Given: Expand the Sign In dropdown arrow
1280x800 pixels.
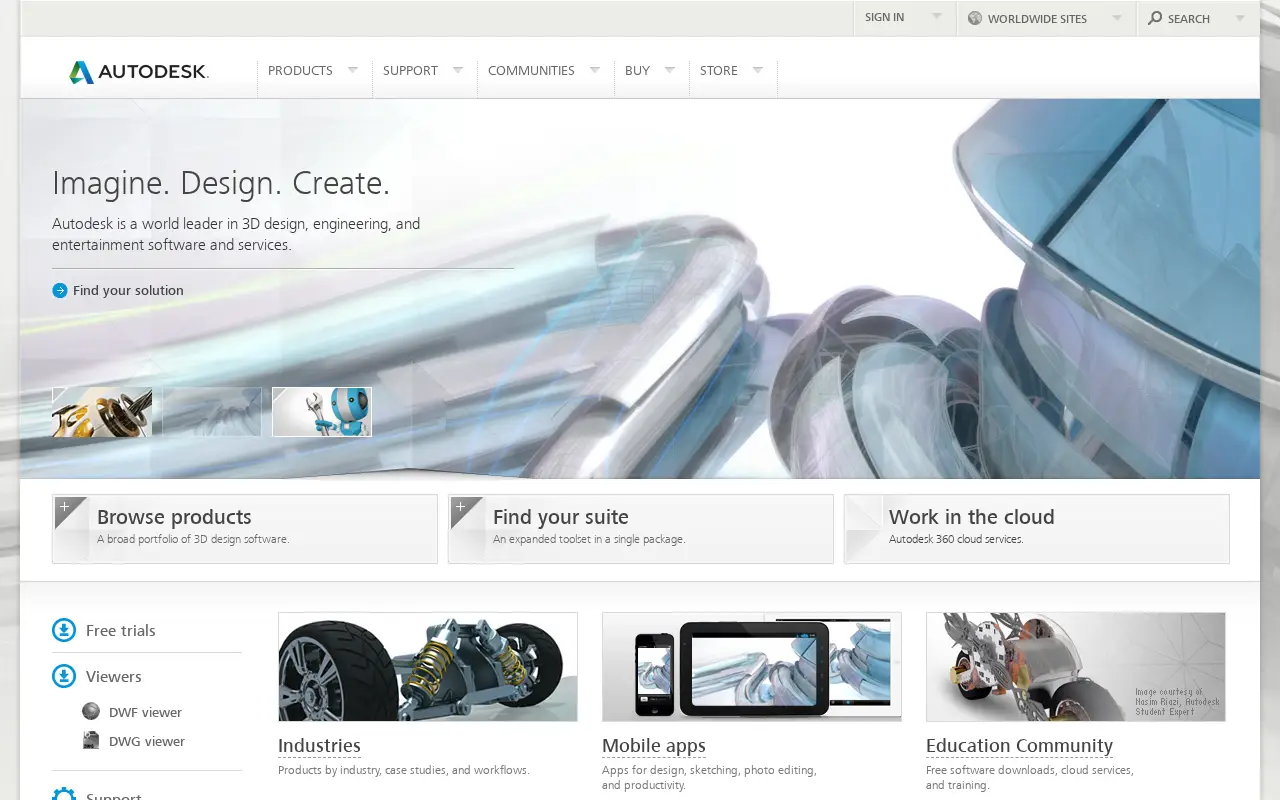Looking at the screenshot, I should (937, 17).
